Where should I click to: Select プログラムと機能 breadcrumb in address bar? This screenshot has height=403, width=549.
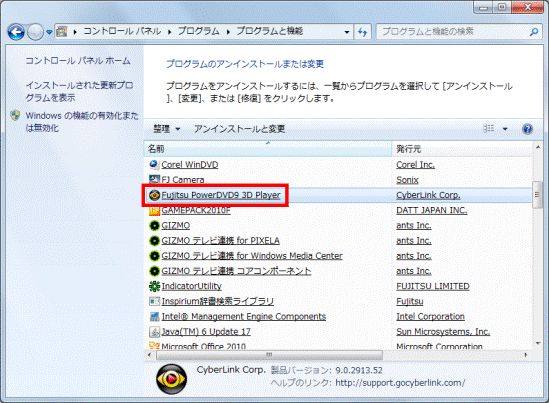coord(270,32)
